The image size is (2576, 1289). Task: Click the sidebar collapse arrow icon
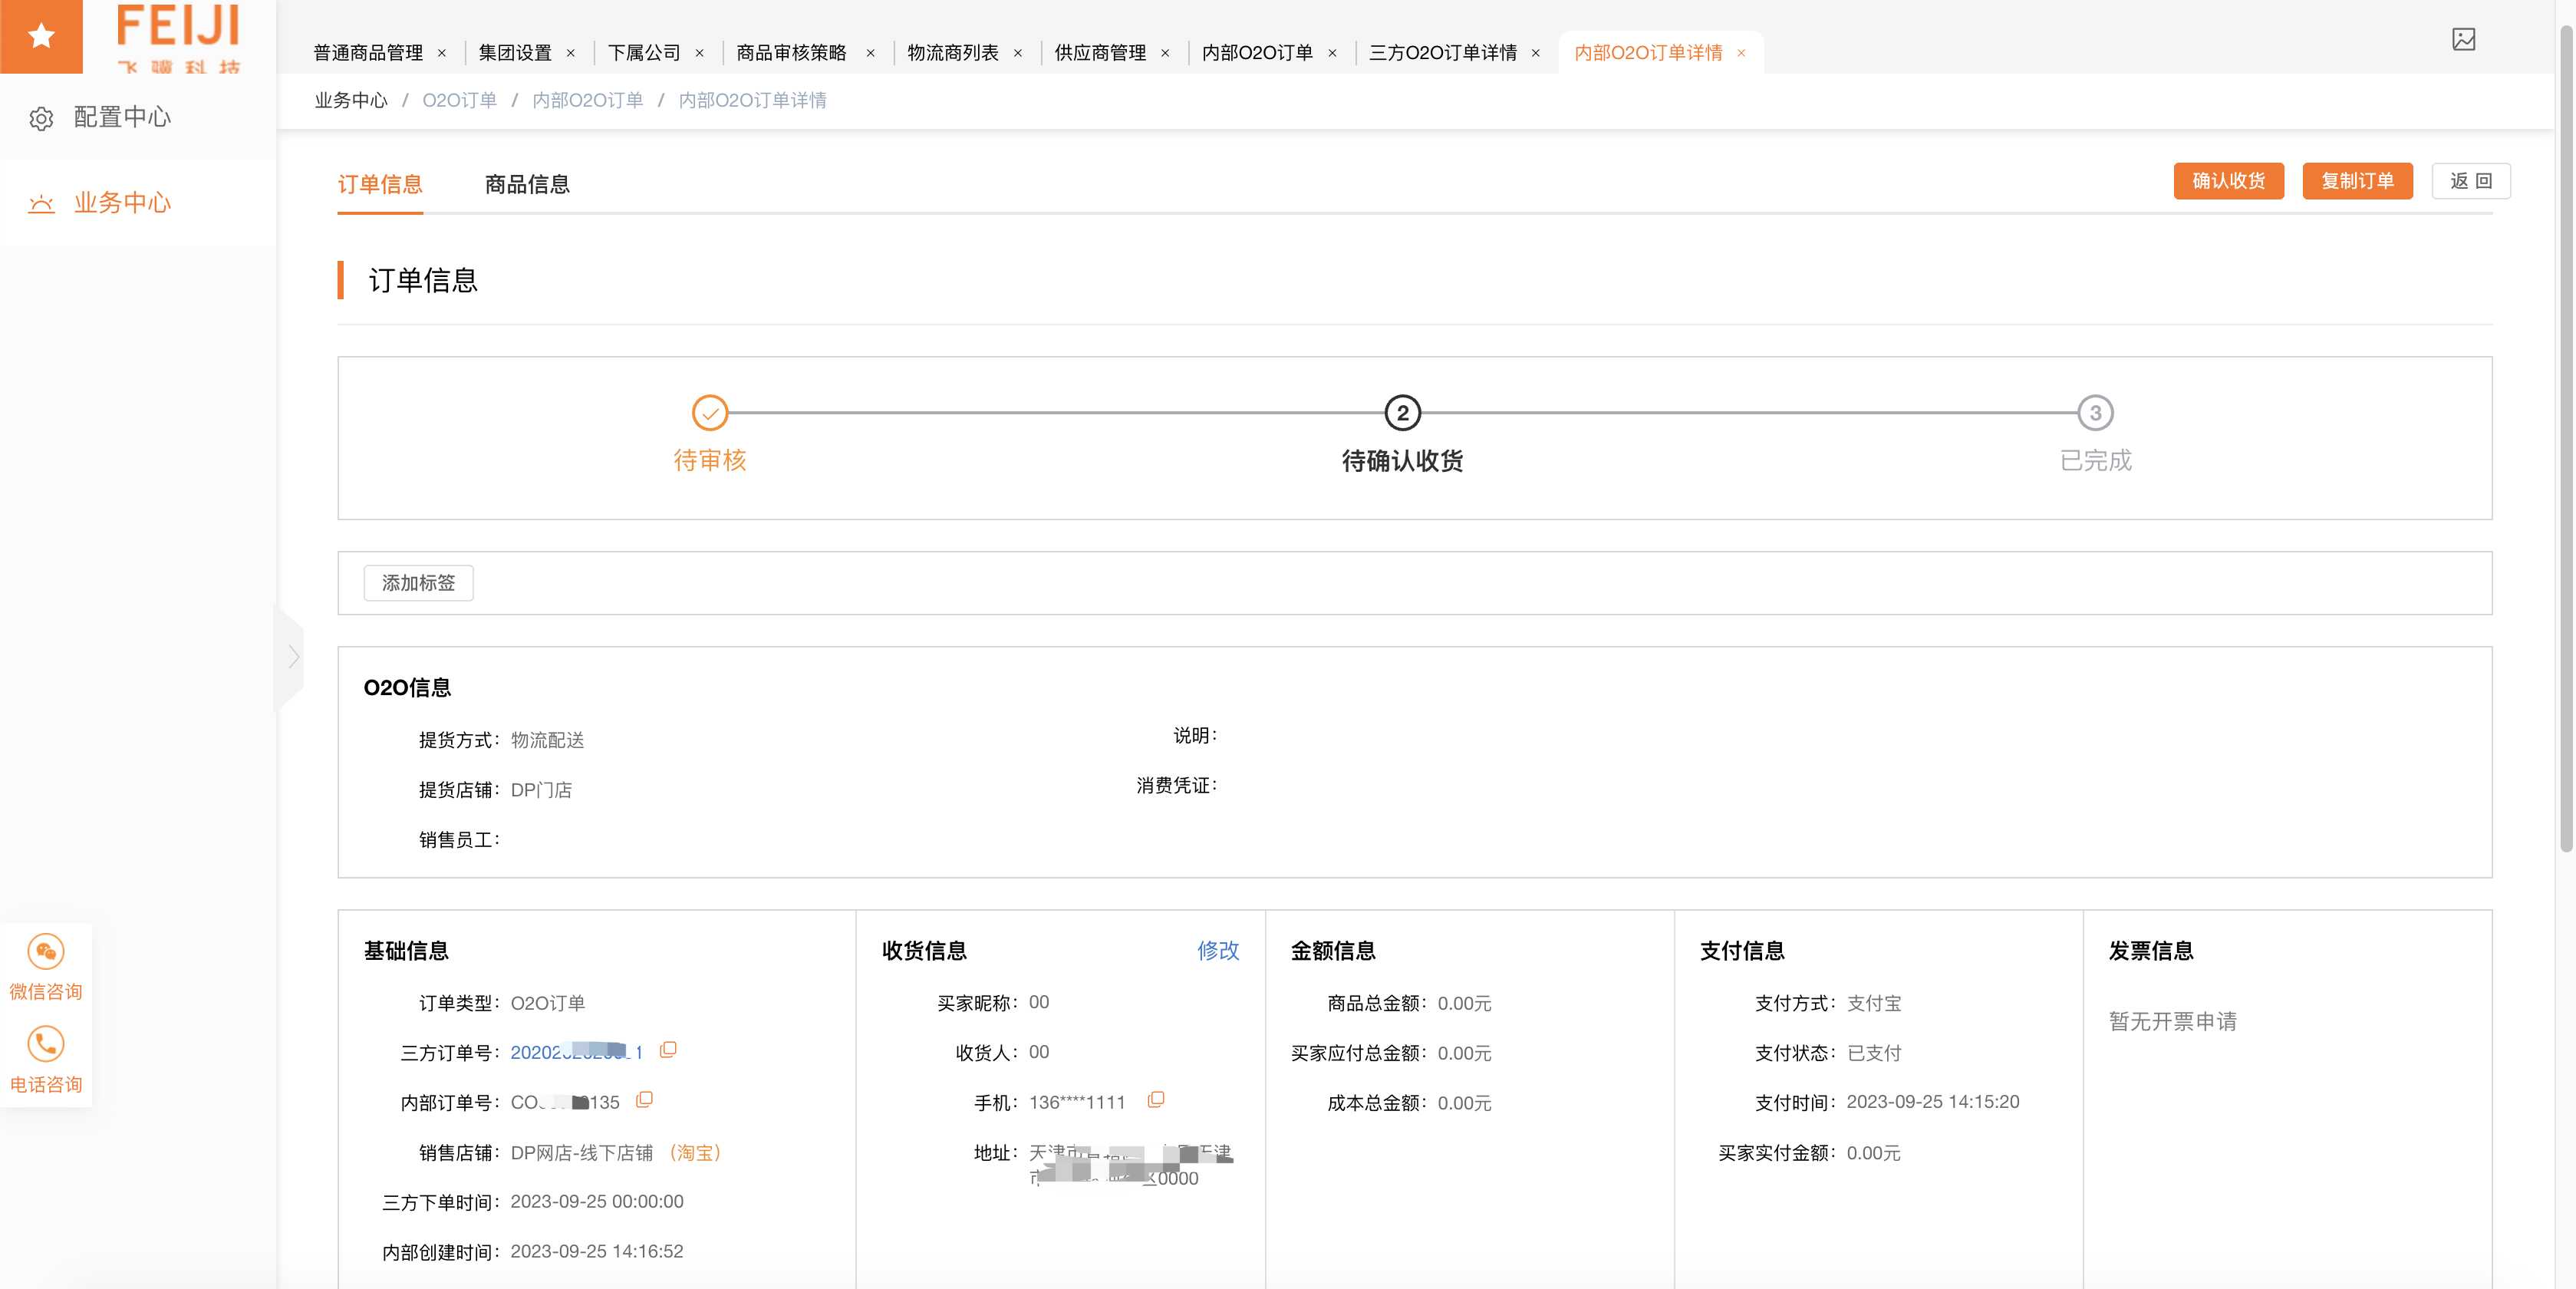click(292, 654)
